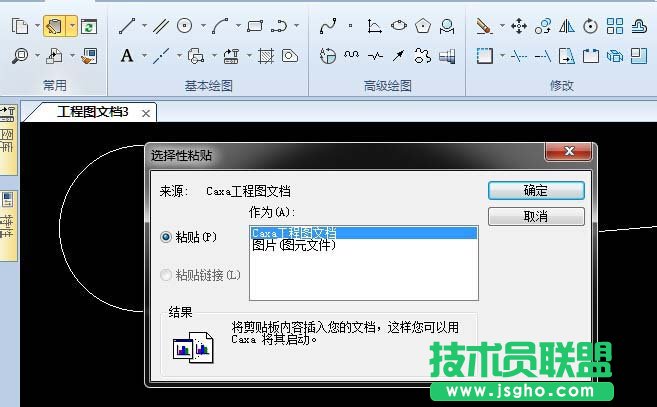Screen dimensions: 657x407
Task: Select the Extend line tool
Action: point(543,56)
